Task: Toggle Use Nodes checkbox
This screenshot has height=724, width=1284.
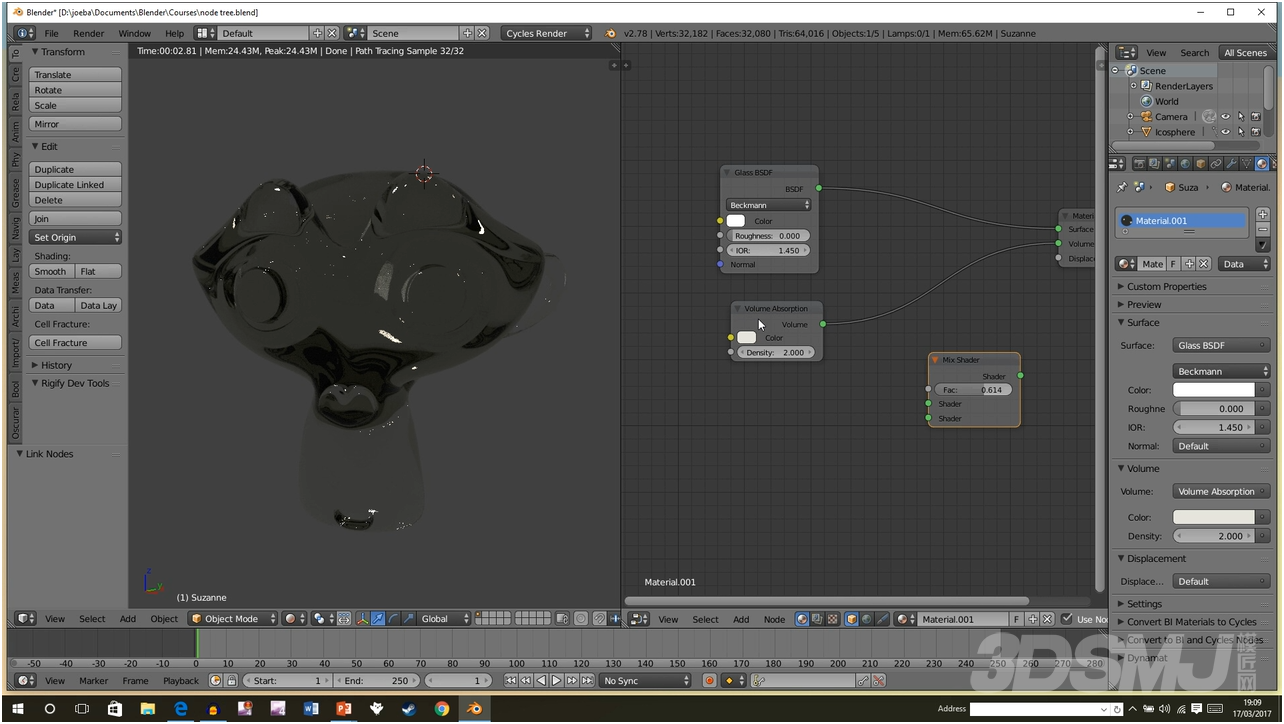Action: pos(1066,619)
